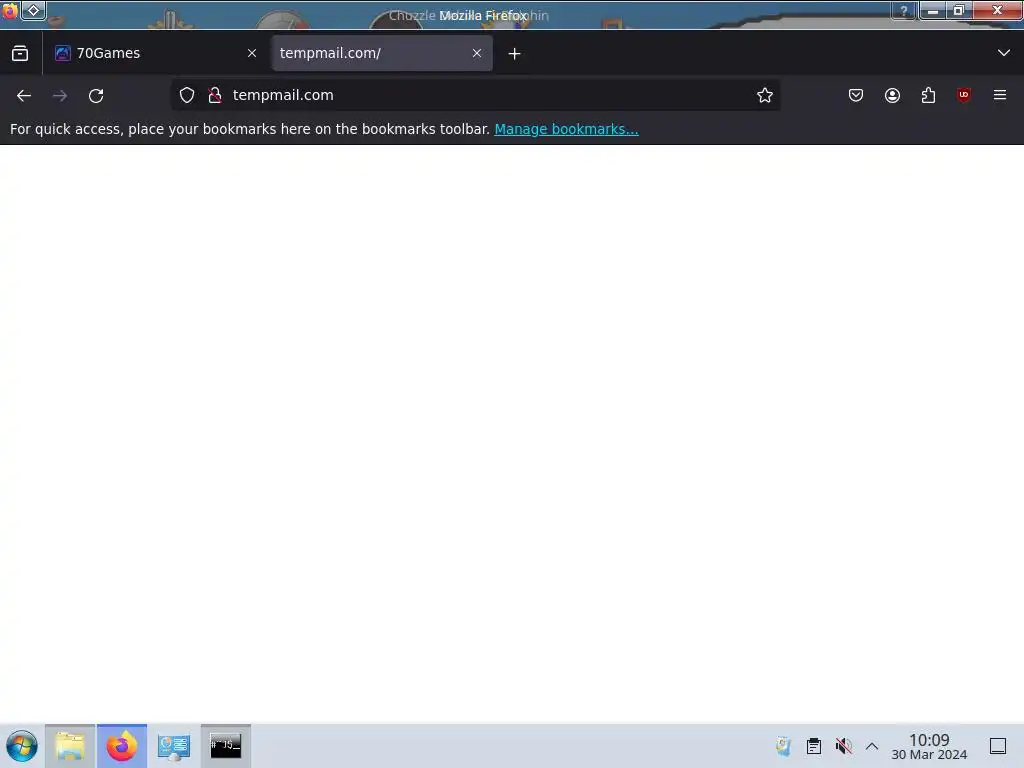Close the tempmail.com/ tab
Viewport: 1024px width, 768px height.
477,53
